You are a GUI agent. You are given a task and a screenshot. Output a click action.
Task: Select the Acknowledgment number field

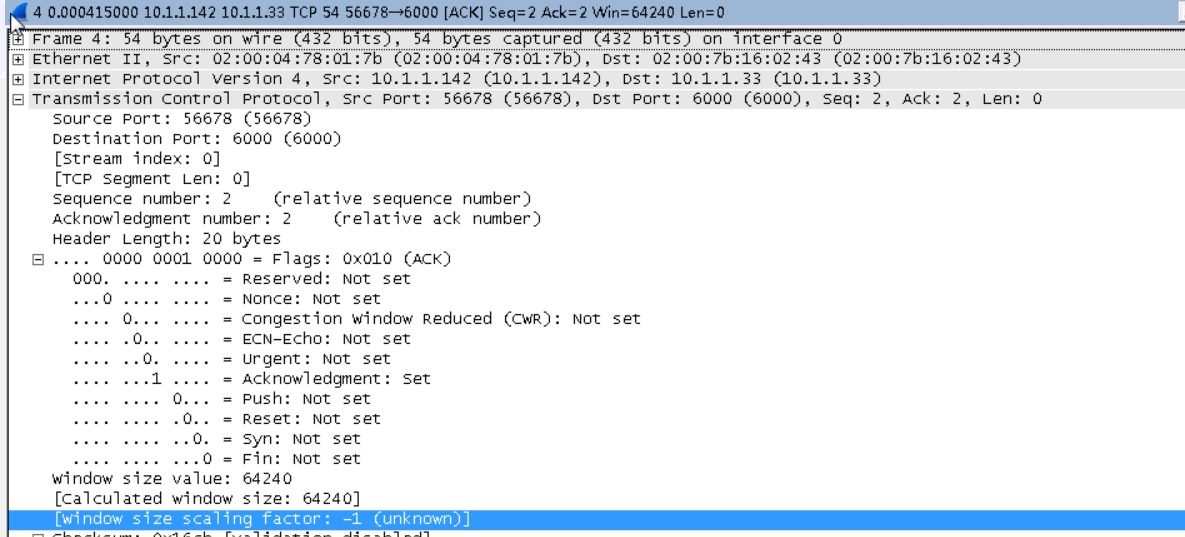[297, 219]
